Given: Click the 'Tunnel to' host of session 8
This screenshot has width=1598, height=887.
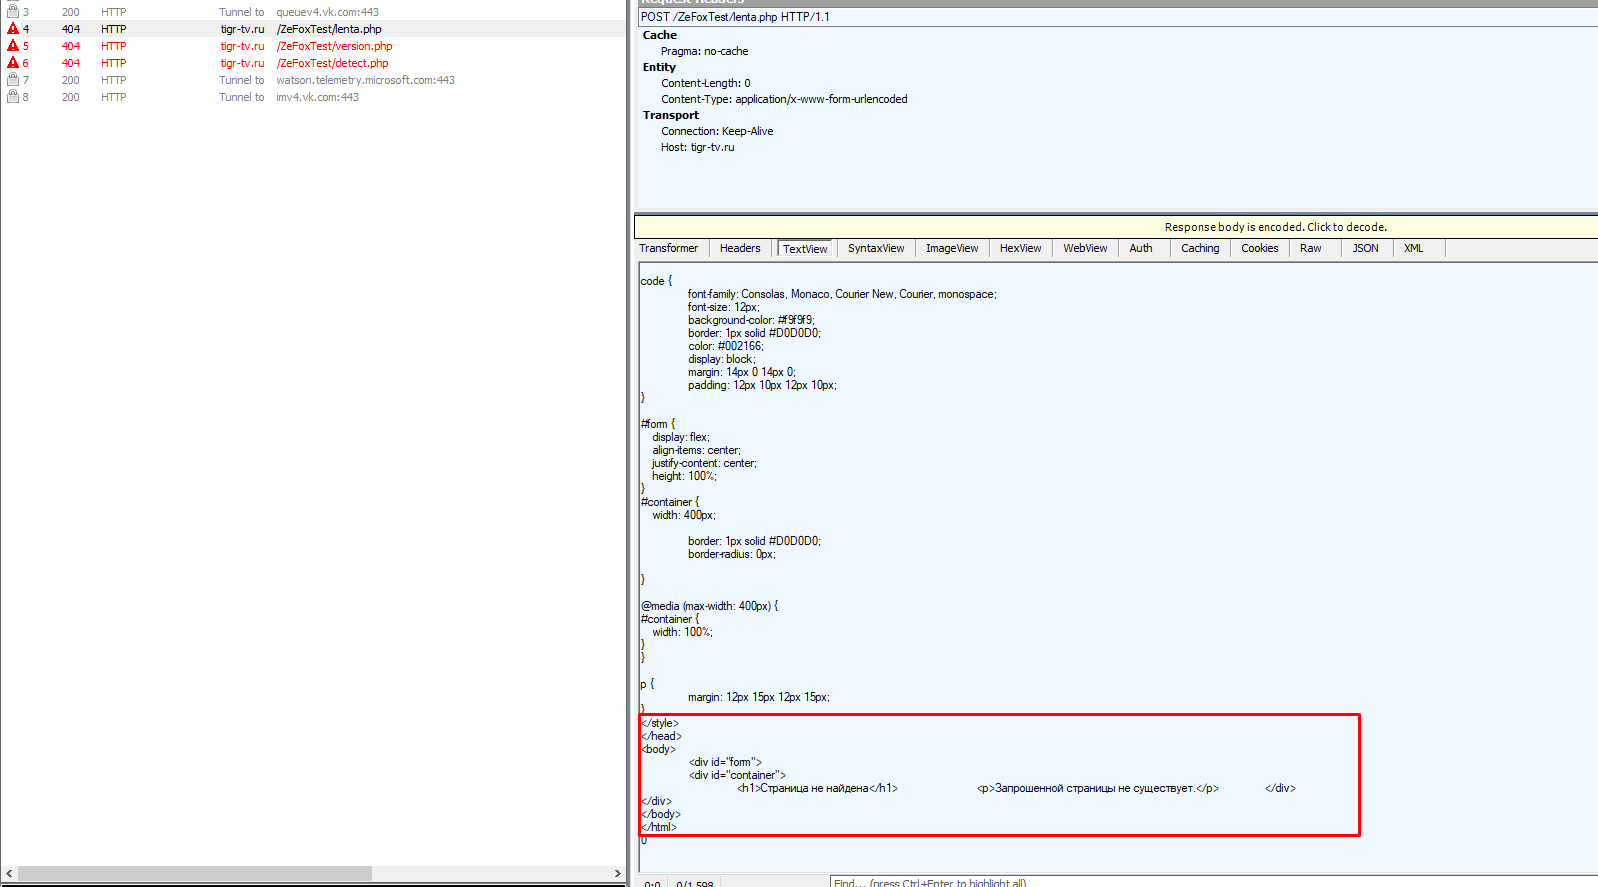Looking at the screenshot, I should (x=241, y=97).
